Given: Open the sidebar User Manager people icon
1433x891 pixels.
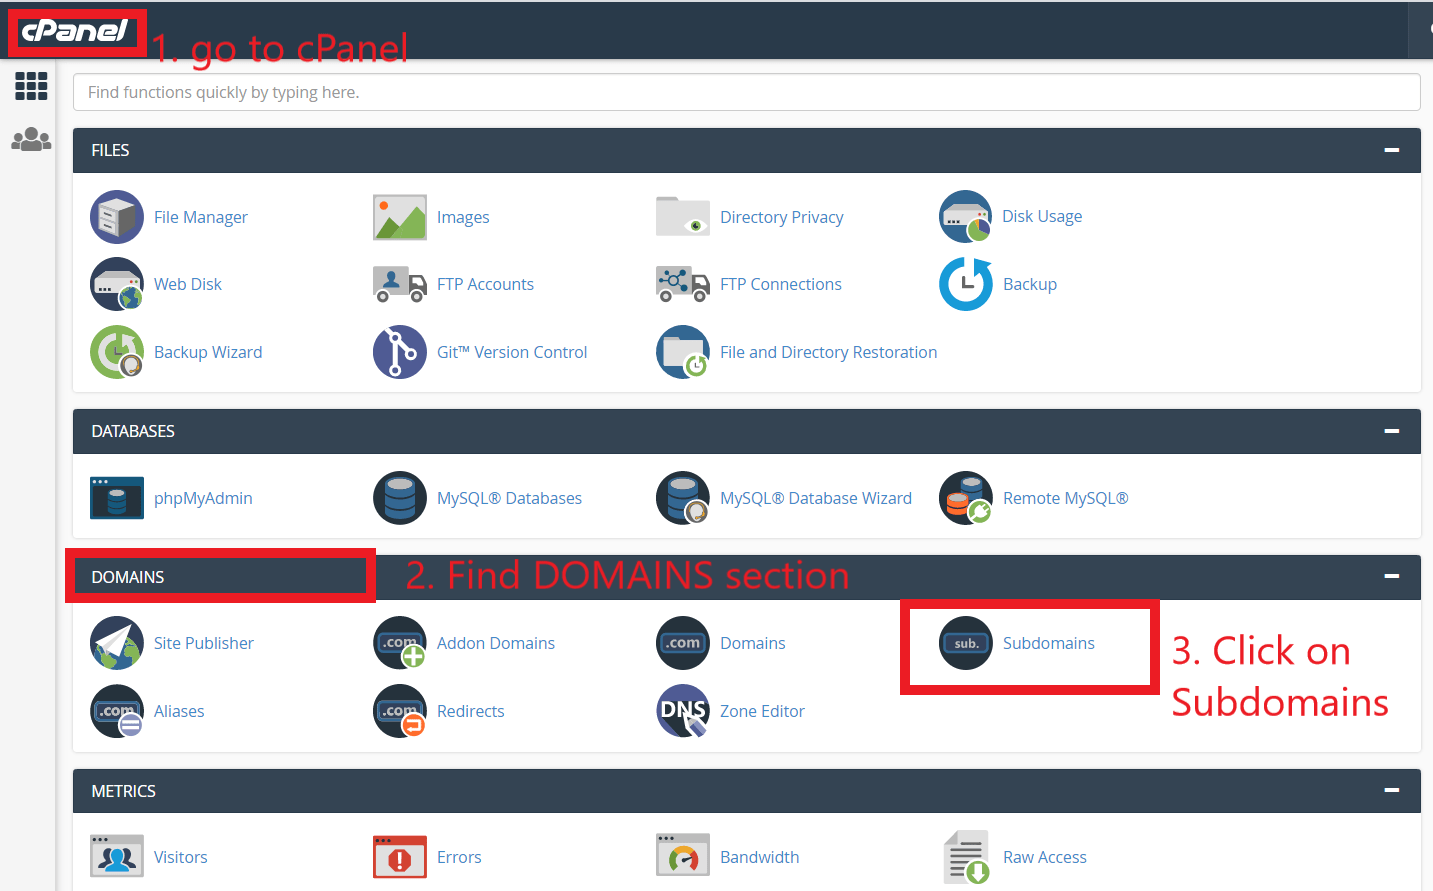Looking at the screenshot, I should pos(31,139).
